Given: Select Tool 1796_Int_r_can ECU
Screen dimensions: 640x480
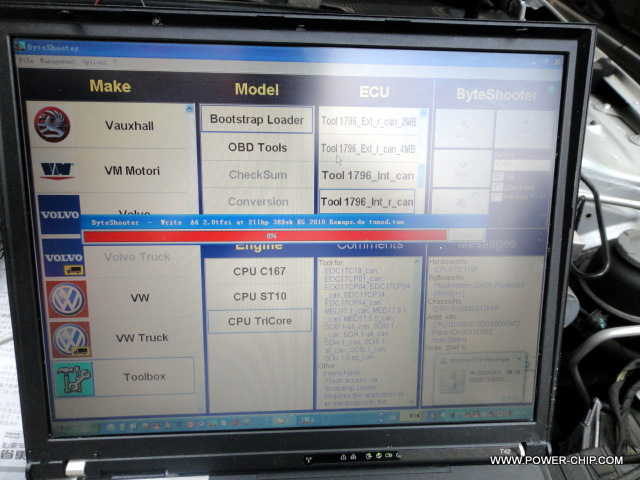Looking at the screenshot, I should tap(367, 202).
